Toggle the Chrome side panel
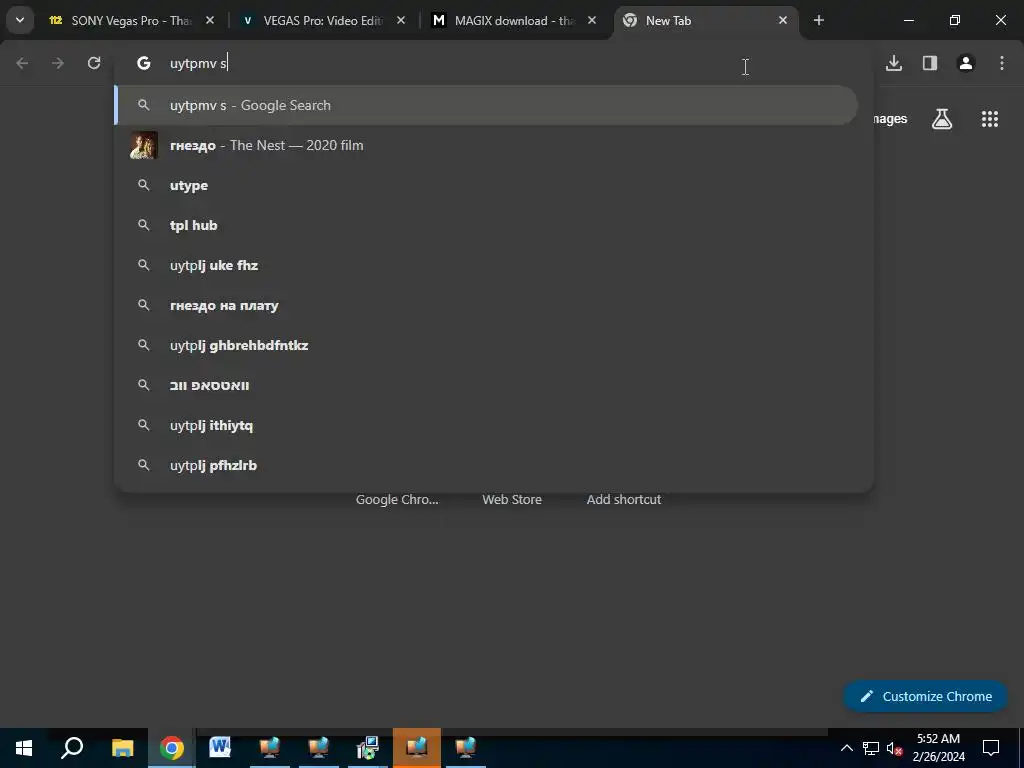 point(930,63)
